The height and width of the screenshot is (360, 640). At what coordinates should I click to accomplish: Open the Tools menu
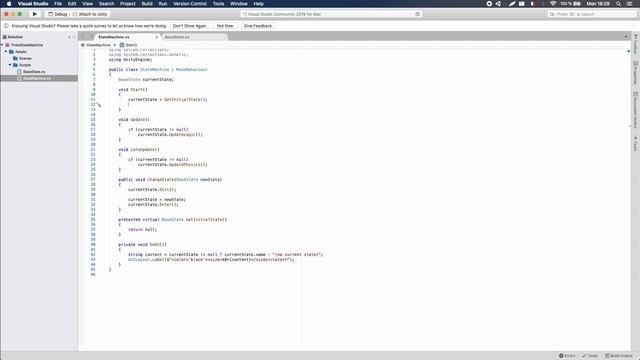(218, 4)
